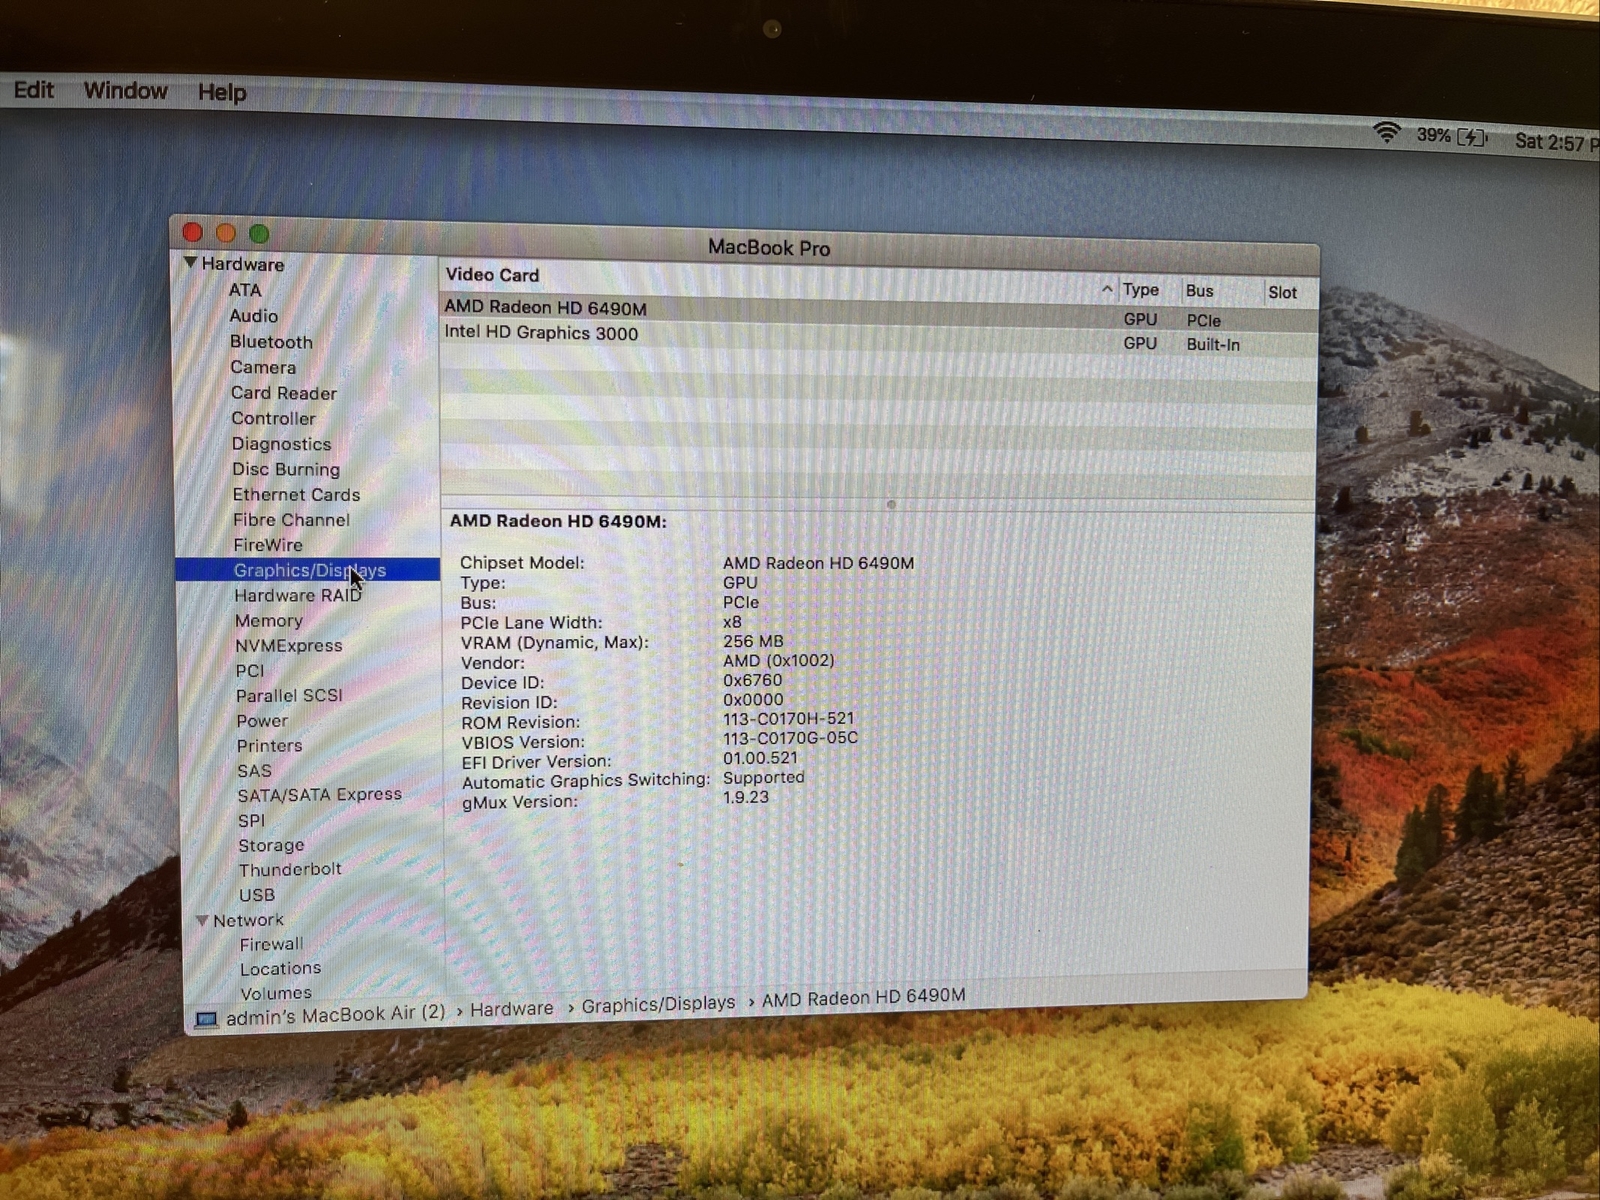This screenshot has width=1600, height=1200.
Task: Click the menu bar clock
Action: click(x=1556, y=142)
